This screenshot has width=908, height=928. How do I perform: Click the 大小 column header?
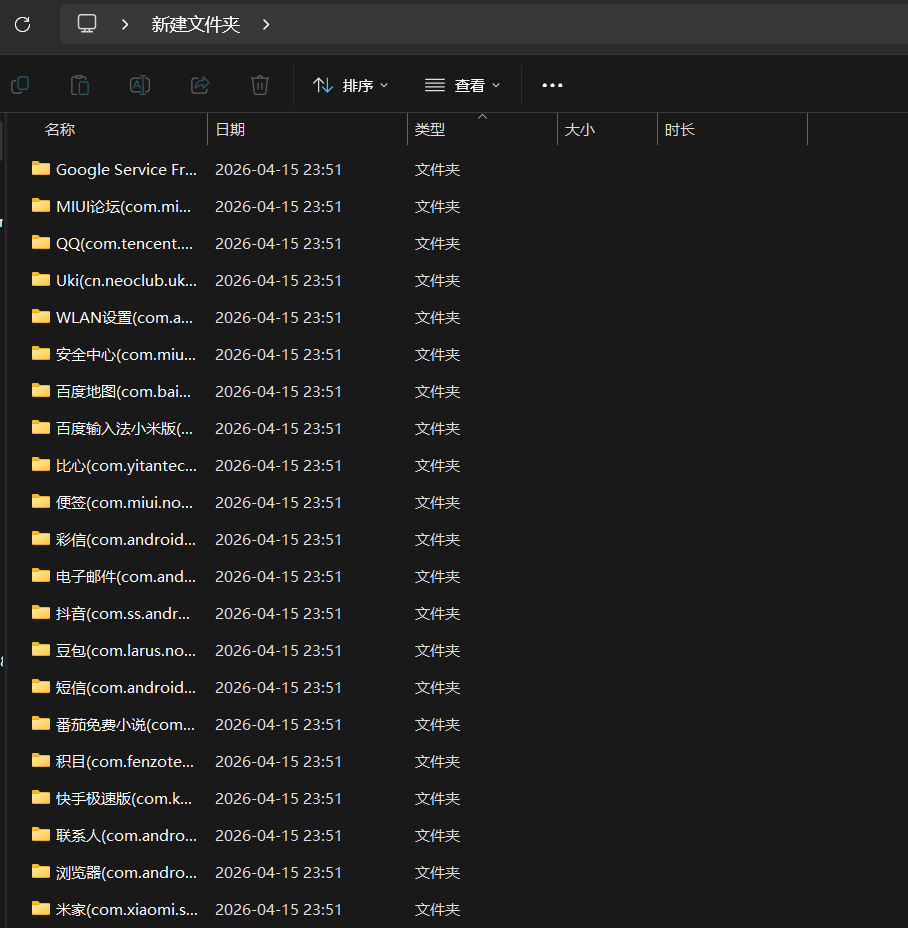tap(580, 130)
